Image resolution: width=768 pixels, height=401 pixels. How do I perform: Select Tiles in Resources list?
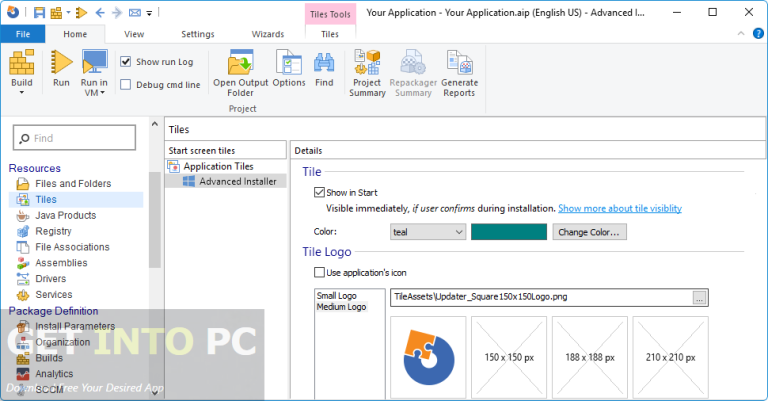(x=76, y=199)
